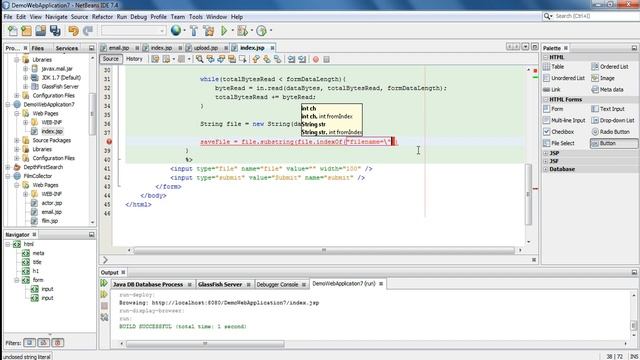This screenshot has width=640, height=360.
Task: Collapse the HTML Forms palette section
Action: coord(546,99)
